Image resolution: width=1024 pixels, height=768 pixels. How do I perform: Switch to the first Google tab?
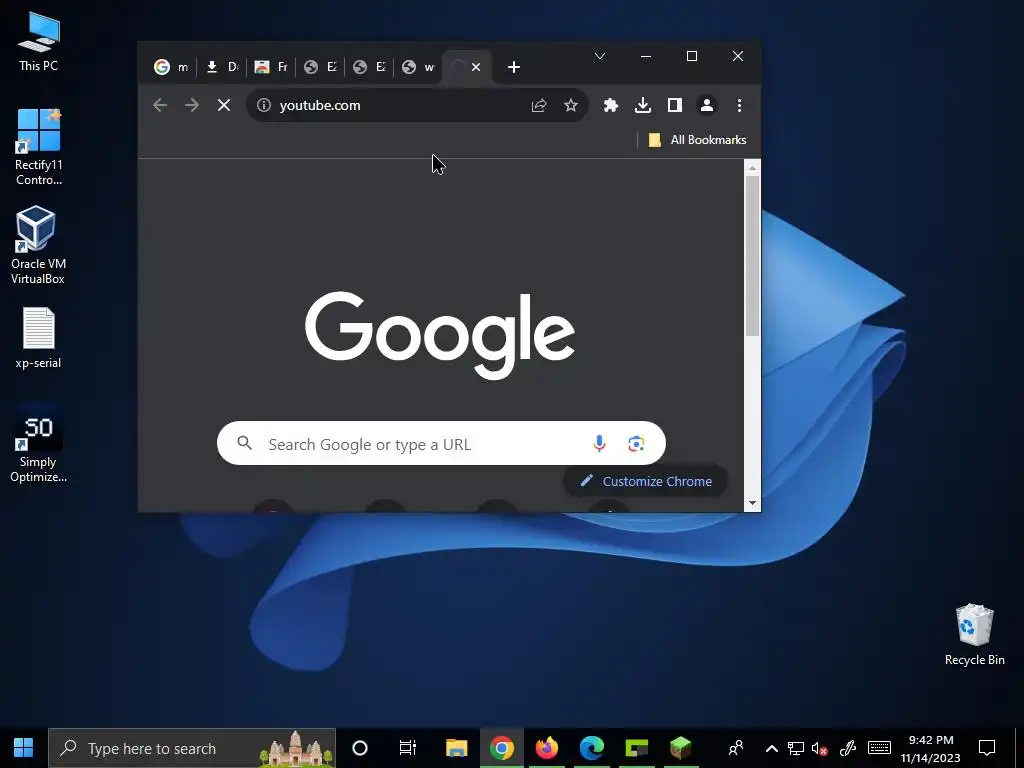pos(171,67)
